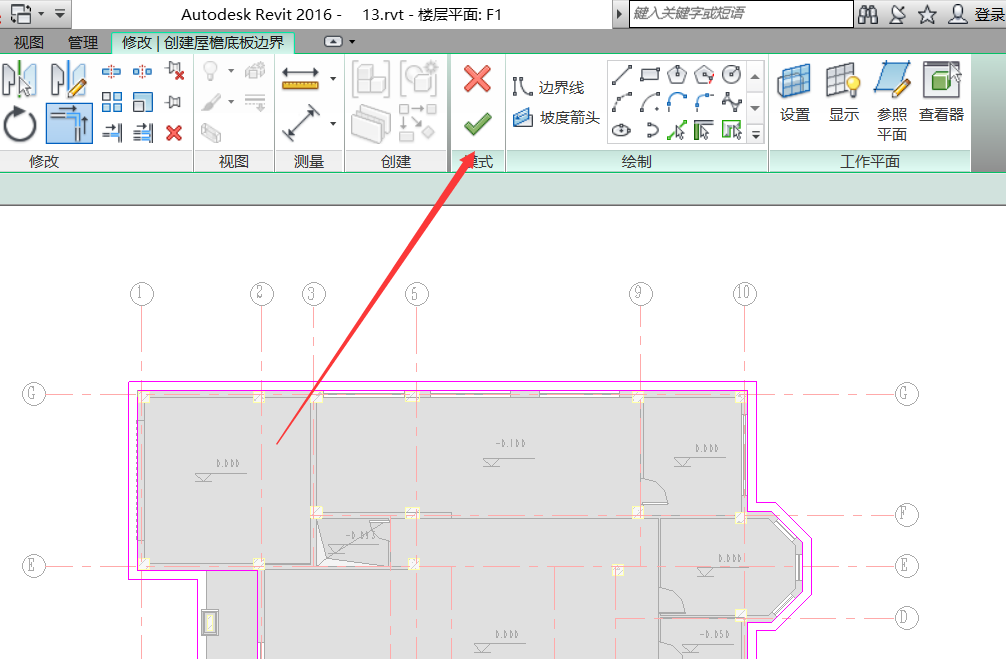Switch to the 视图 (View) ribbon tab
This screenshot has width=1006, height=659.
coord(29,42)
